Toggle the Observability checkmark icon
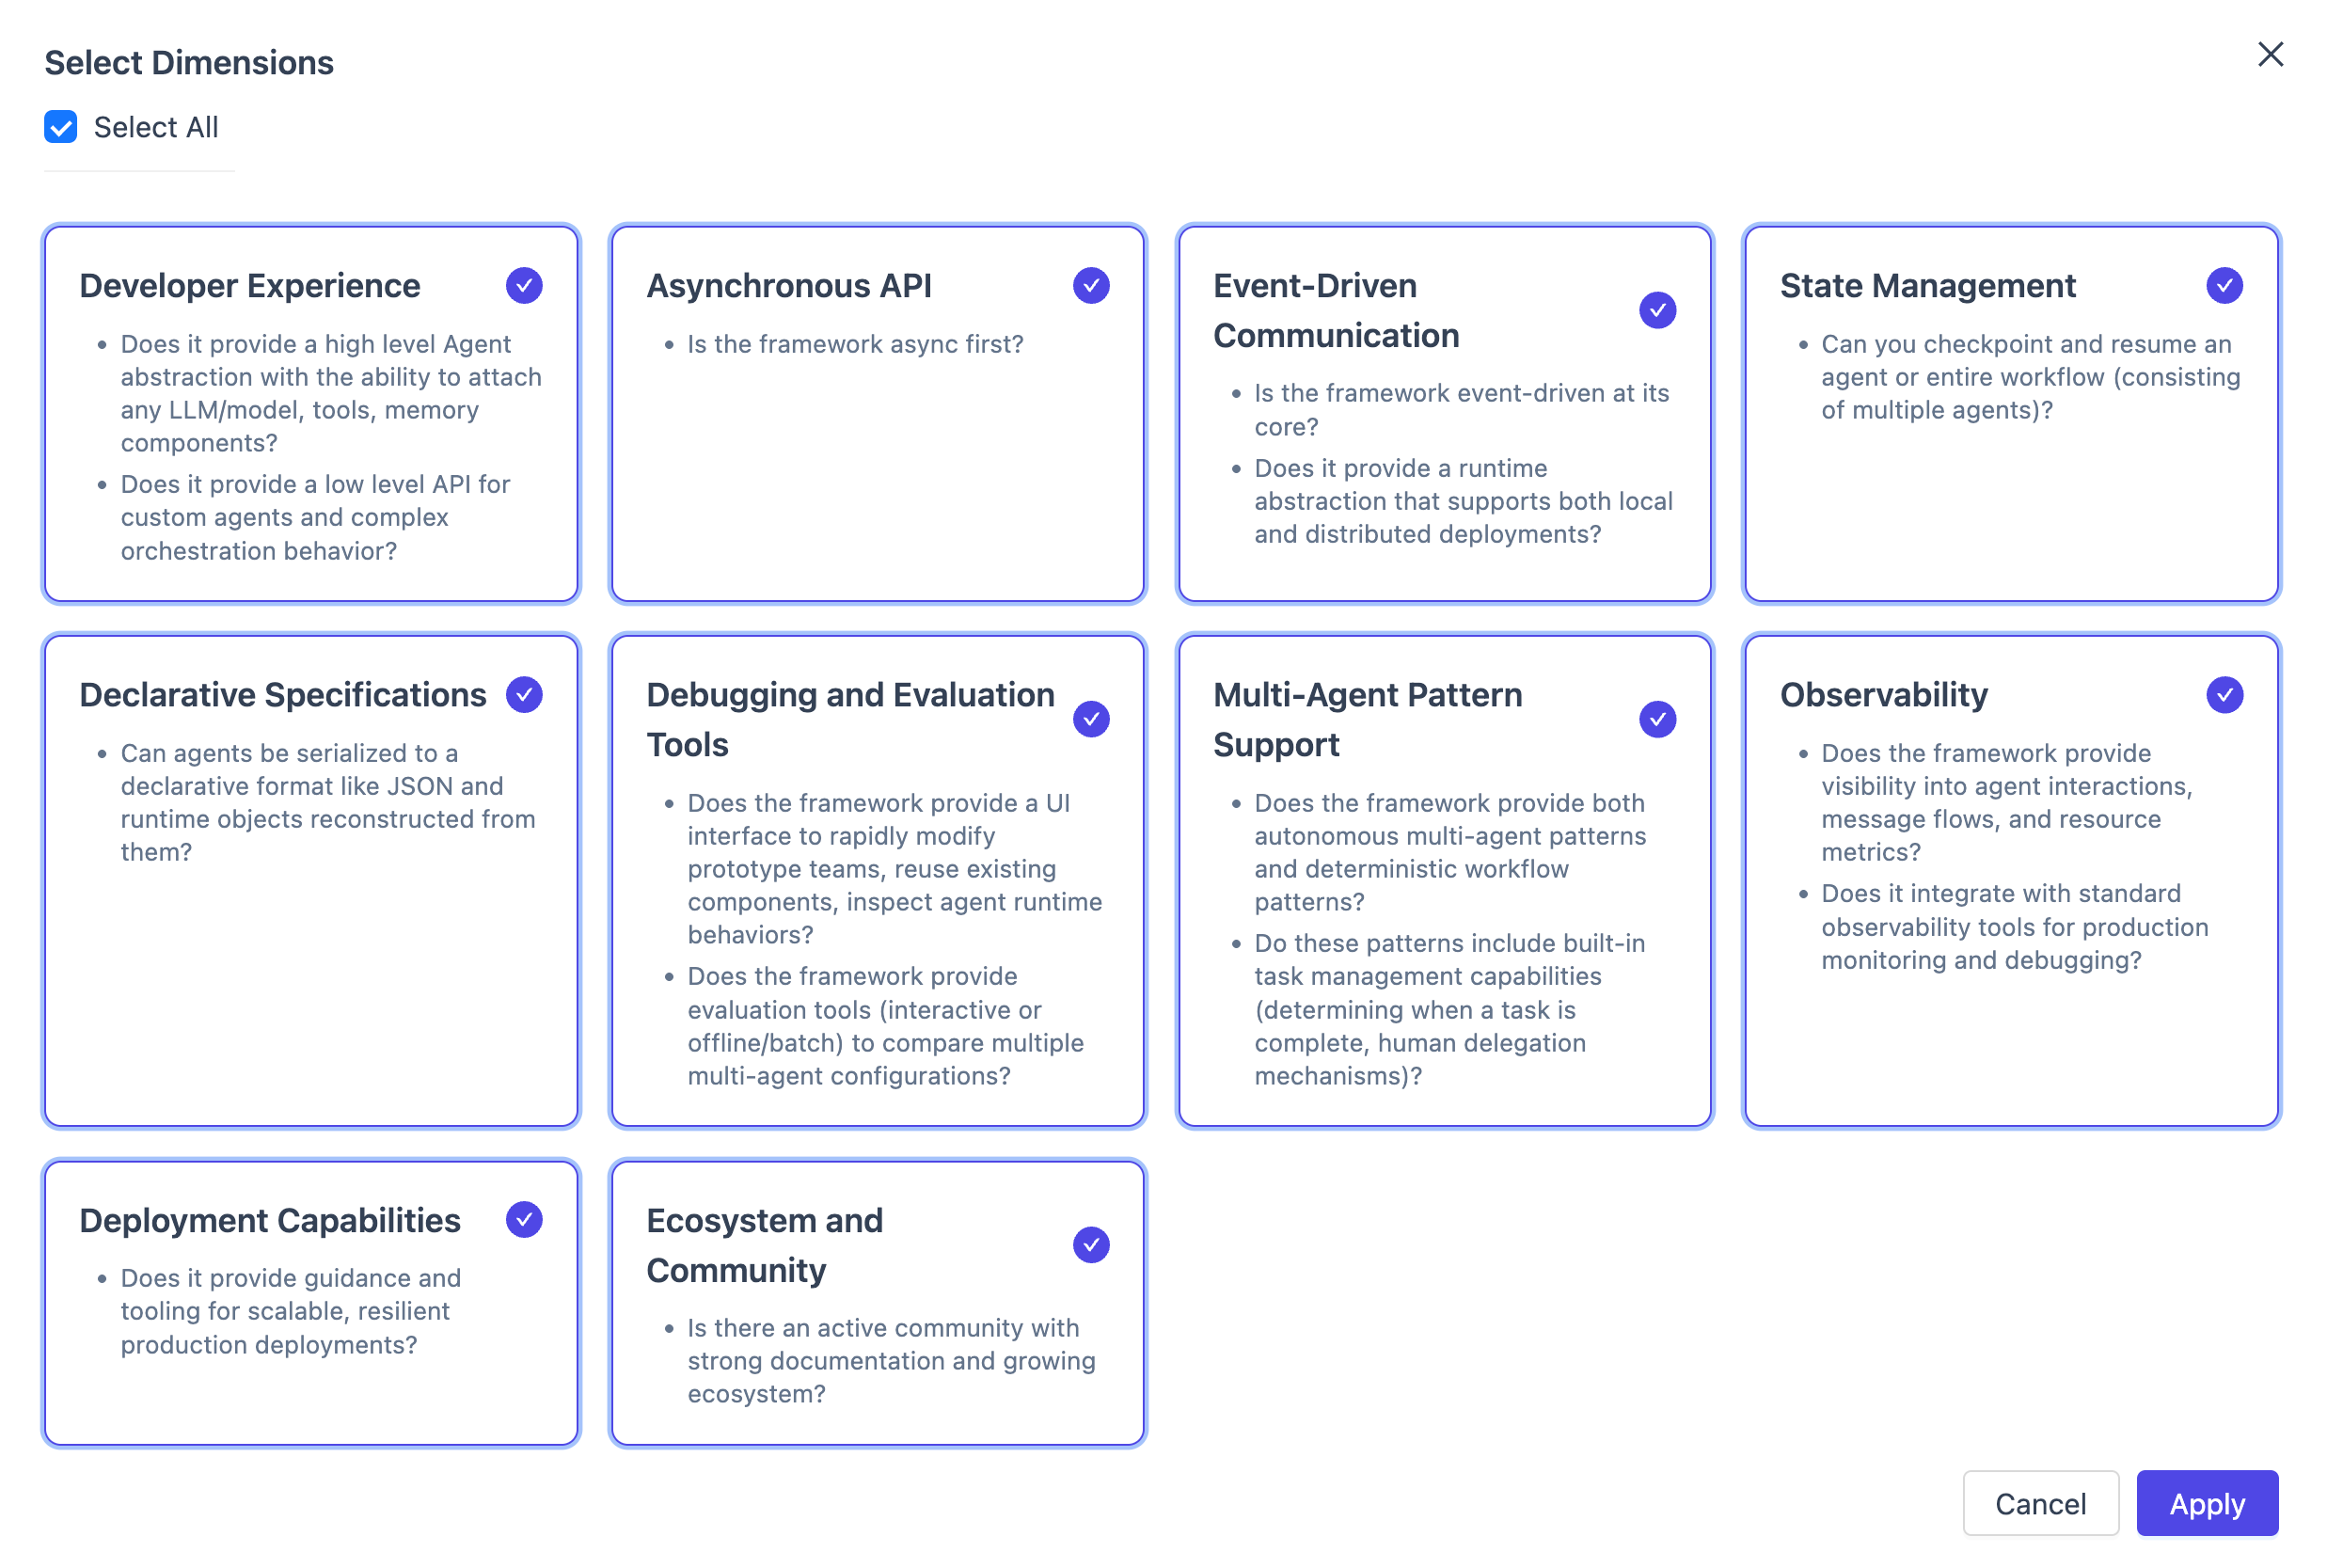The image size is (2327, 1568). (x=2224, y=693)
